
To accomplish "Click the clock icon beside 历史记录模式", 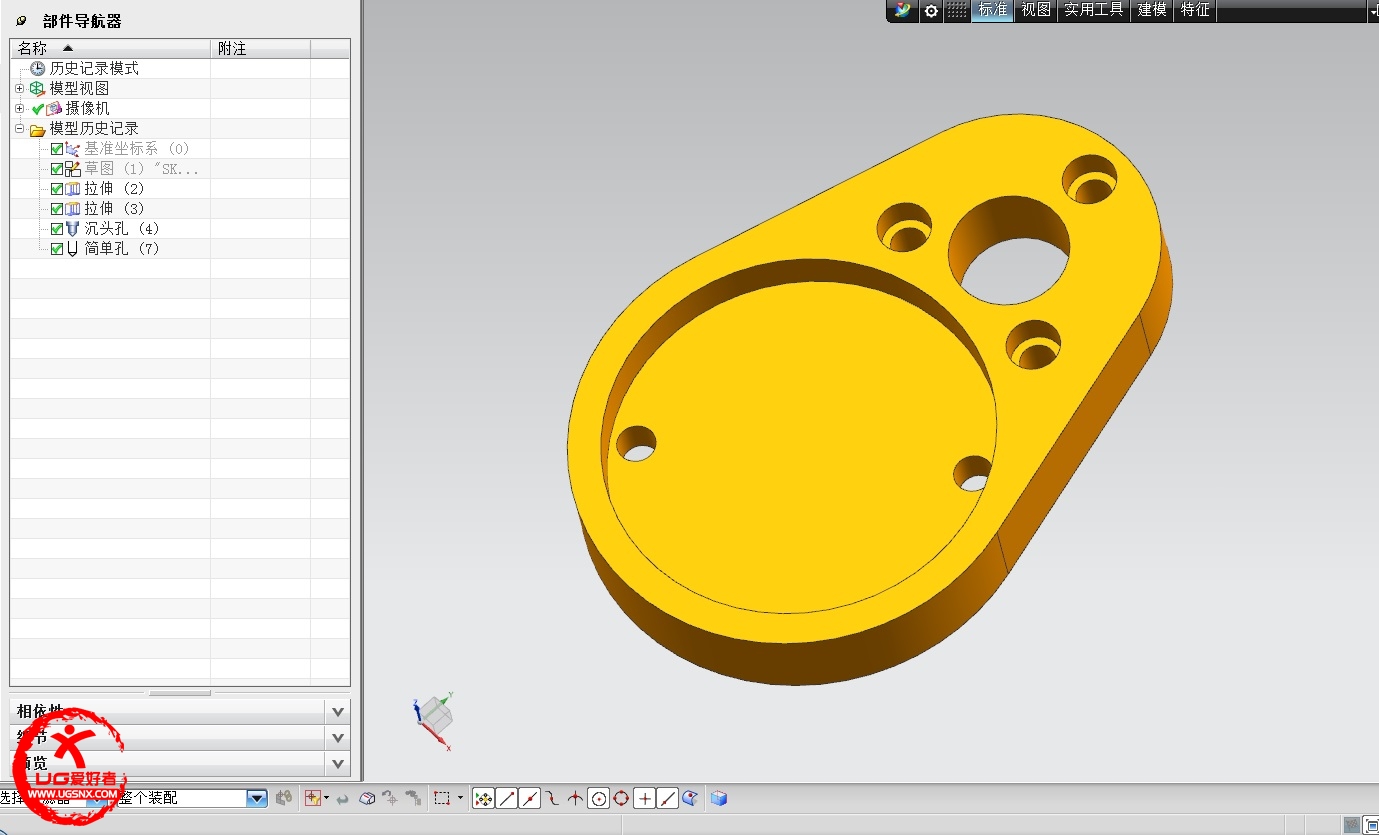I will (x=38, y=68).
